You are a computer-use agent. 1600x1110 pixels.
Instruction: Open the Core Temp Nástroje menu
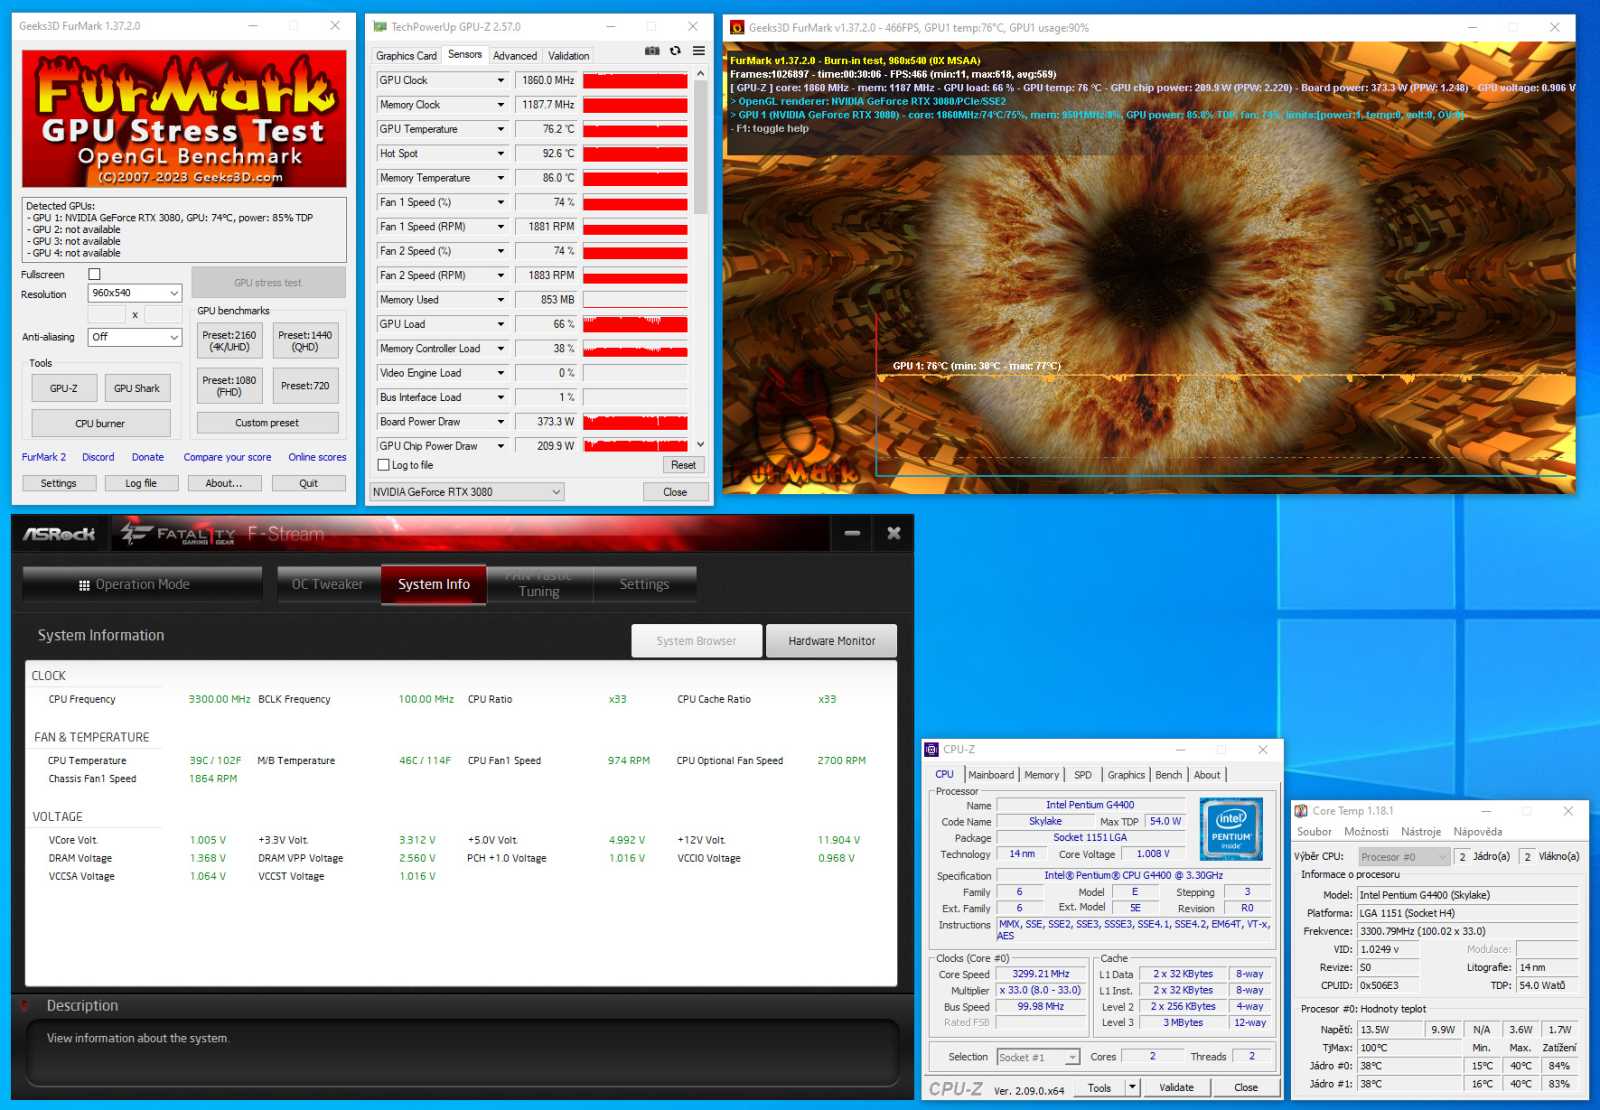tap(1421, 832)
